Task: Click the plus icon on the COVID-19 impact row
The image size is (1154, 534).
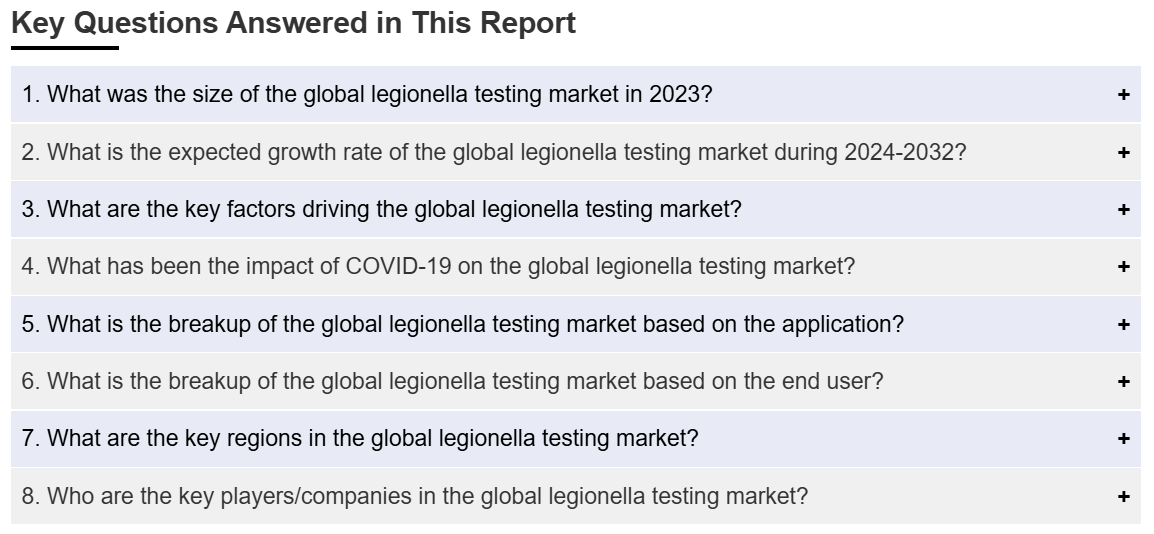Action: point(1123,266)
